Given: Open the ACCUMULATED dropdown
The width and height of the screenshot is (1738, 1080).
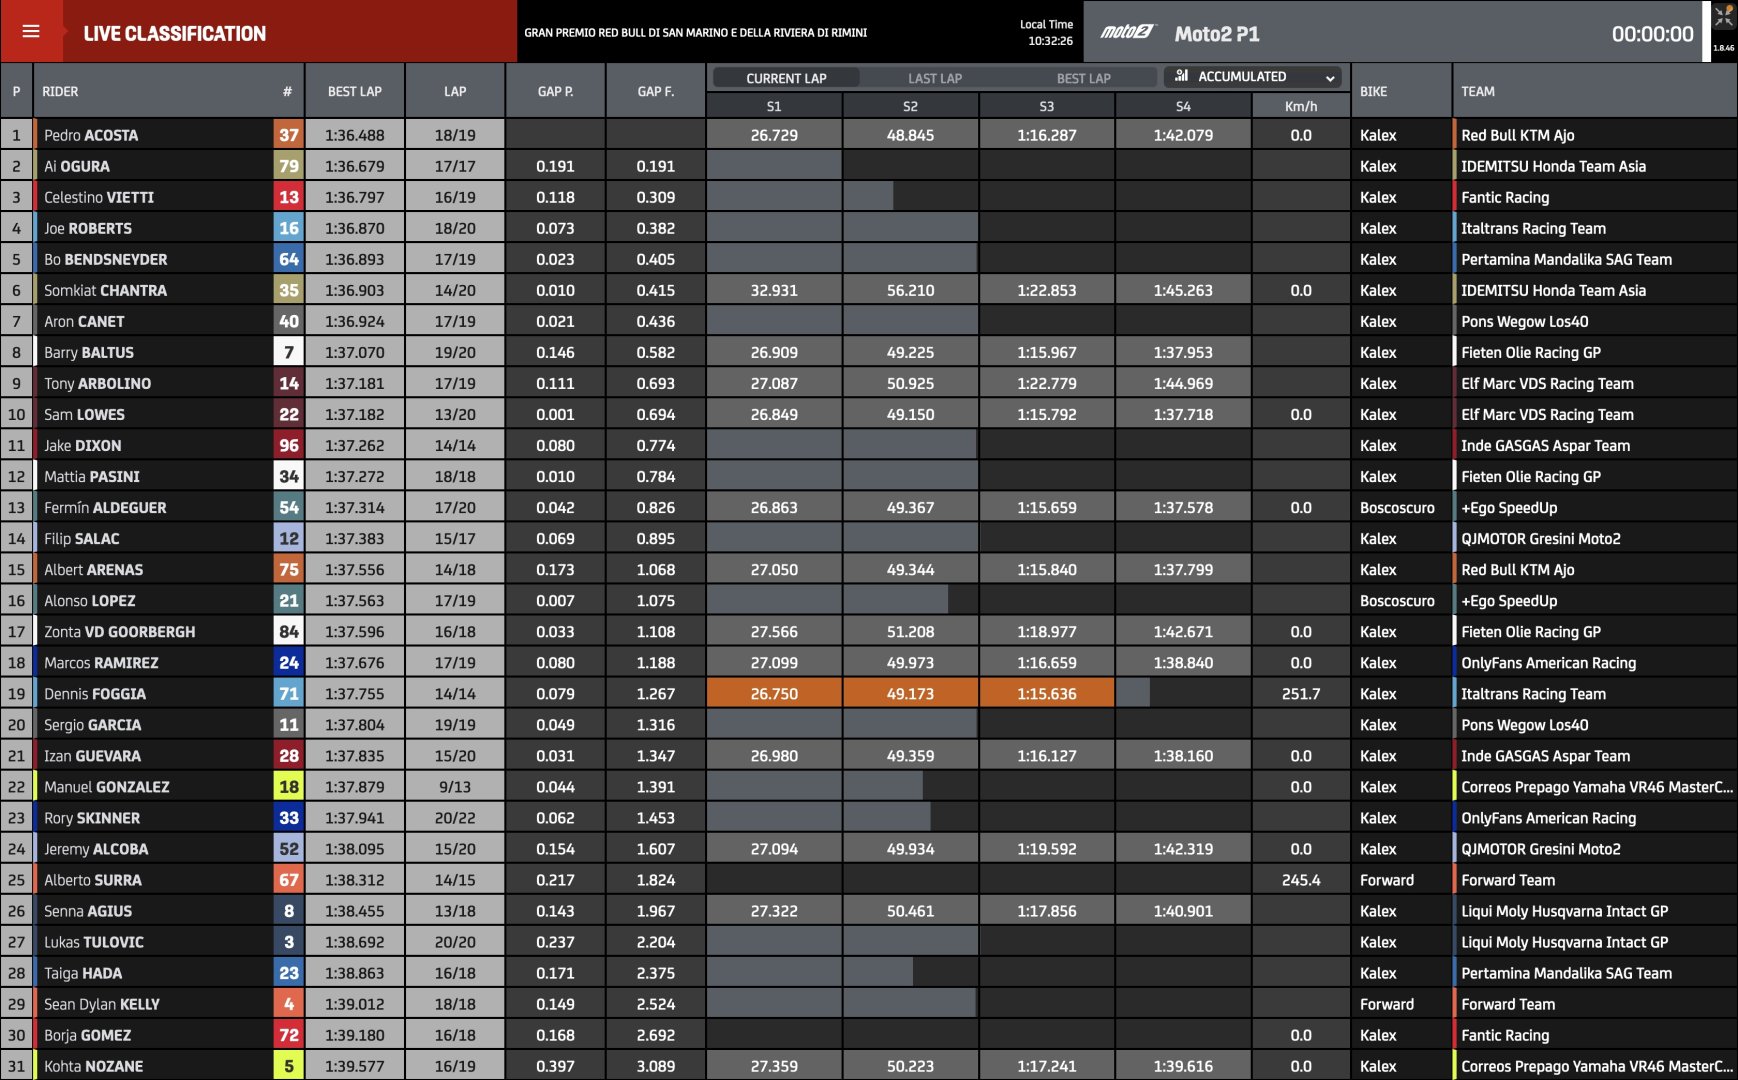Looking at the screenshot, I should [1254, 77].
